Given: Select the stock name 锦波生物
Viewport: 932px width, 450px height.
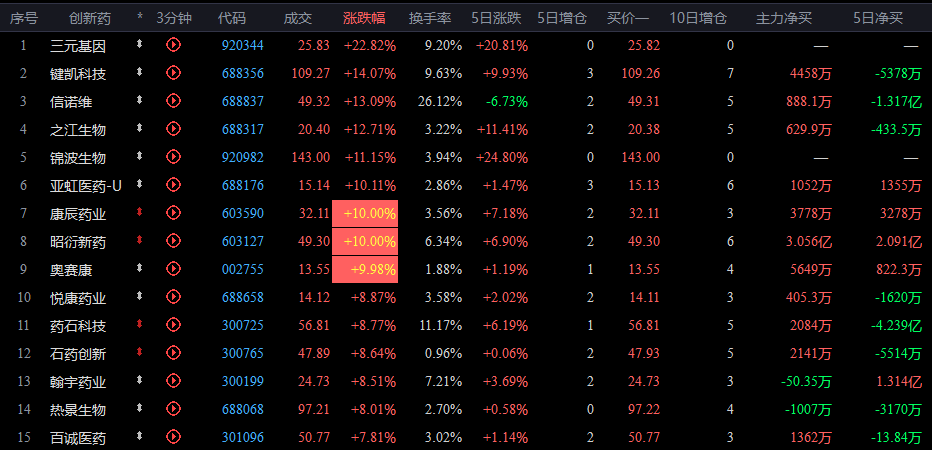Looking at the screenshot, I should point(78,158).
